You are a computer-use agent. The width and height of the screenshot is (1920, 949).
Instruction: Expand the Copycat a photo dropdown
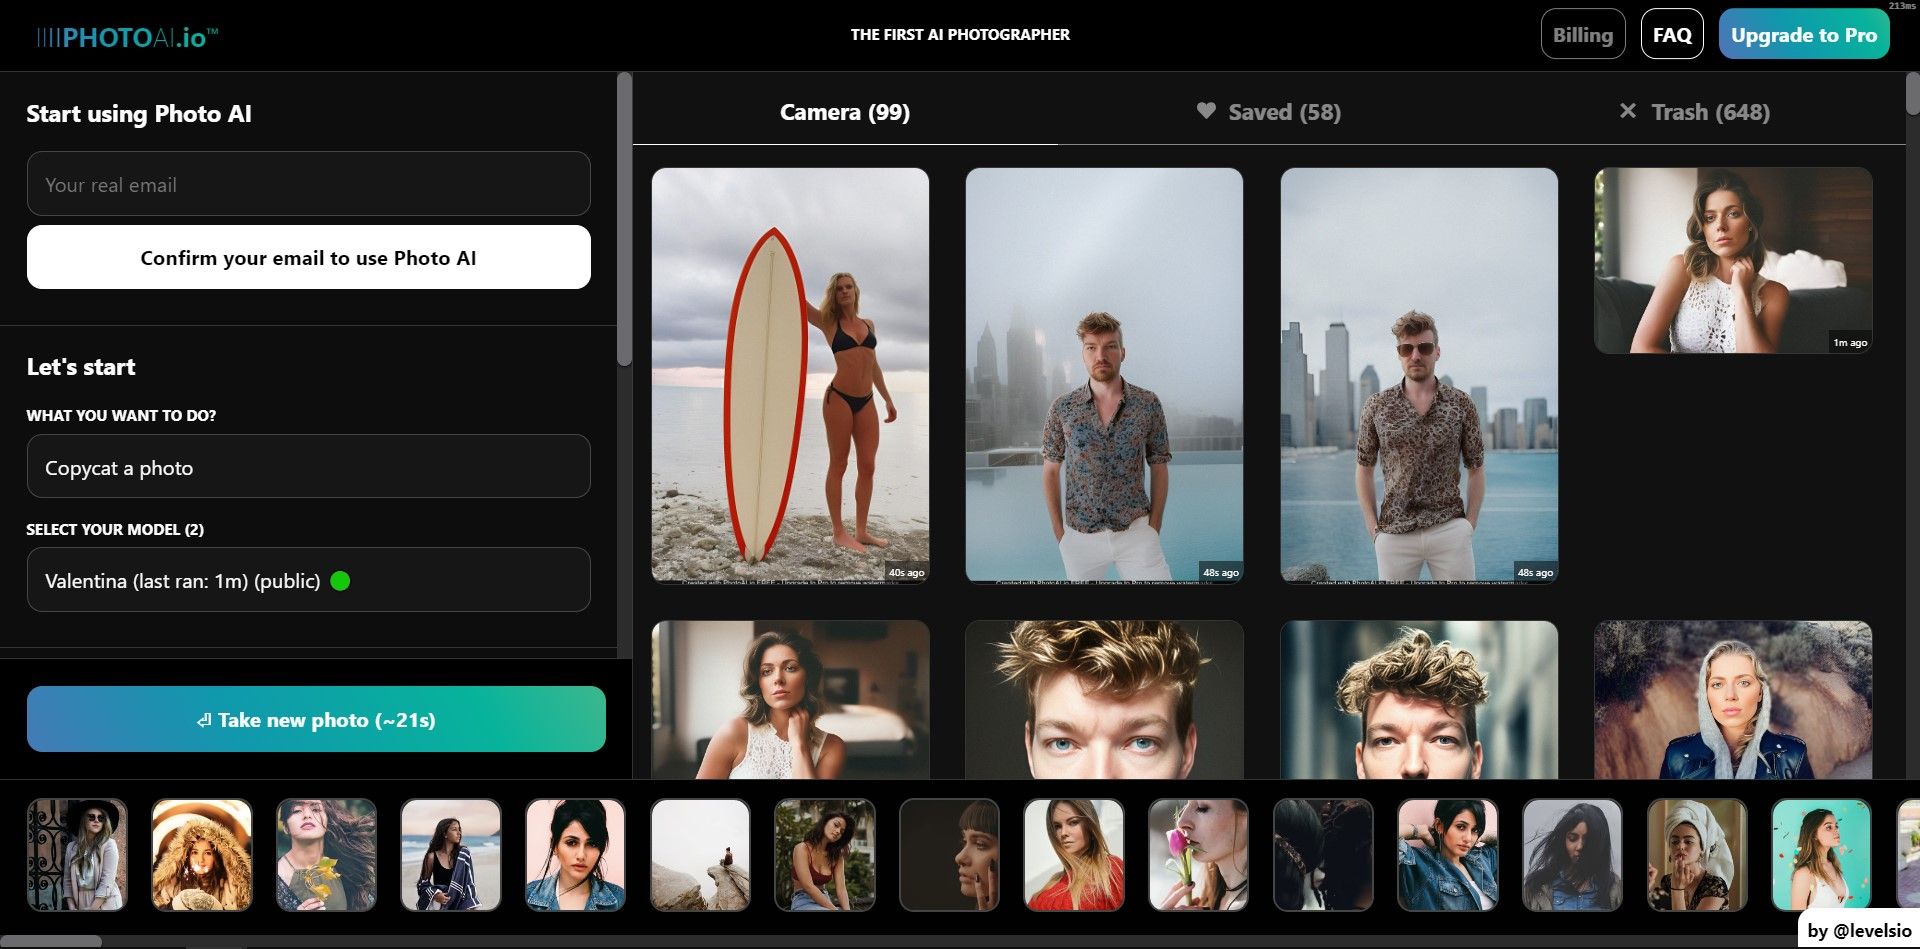tap(308, 467)
